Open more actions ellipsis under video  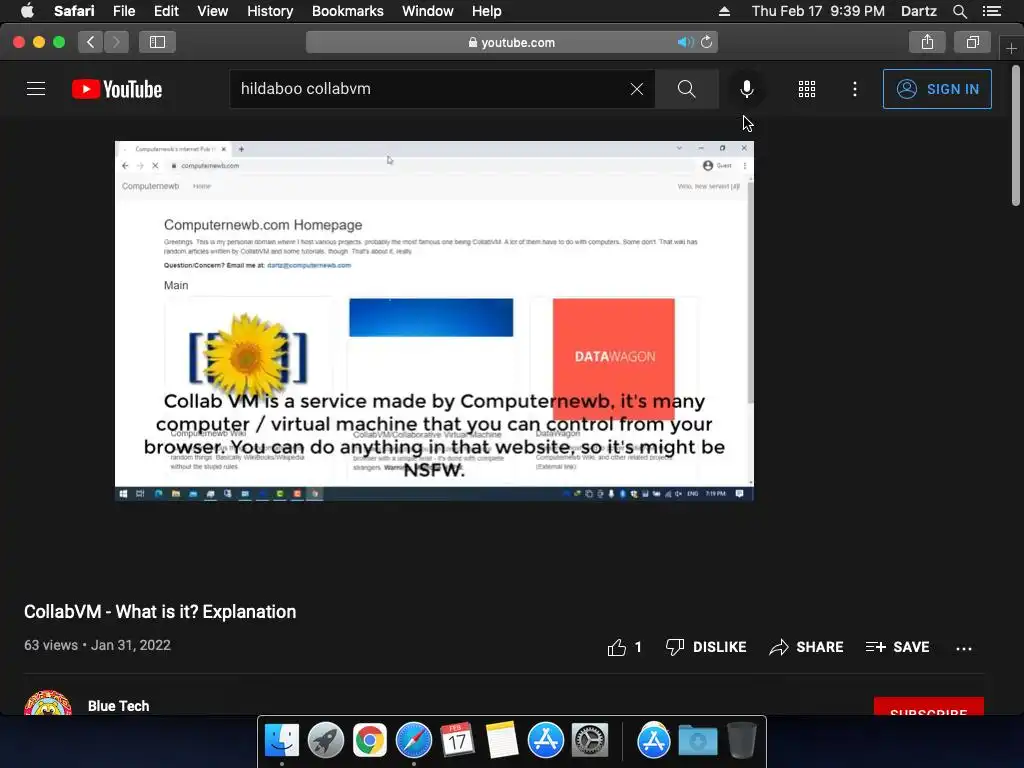[x=964, y=648]
